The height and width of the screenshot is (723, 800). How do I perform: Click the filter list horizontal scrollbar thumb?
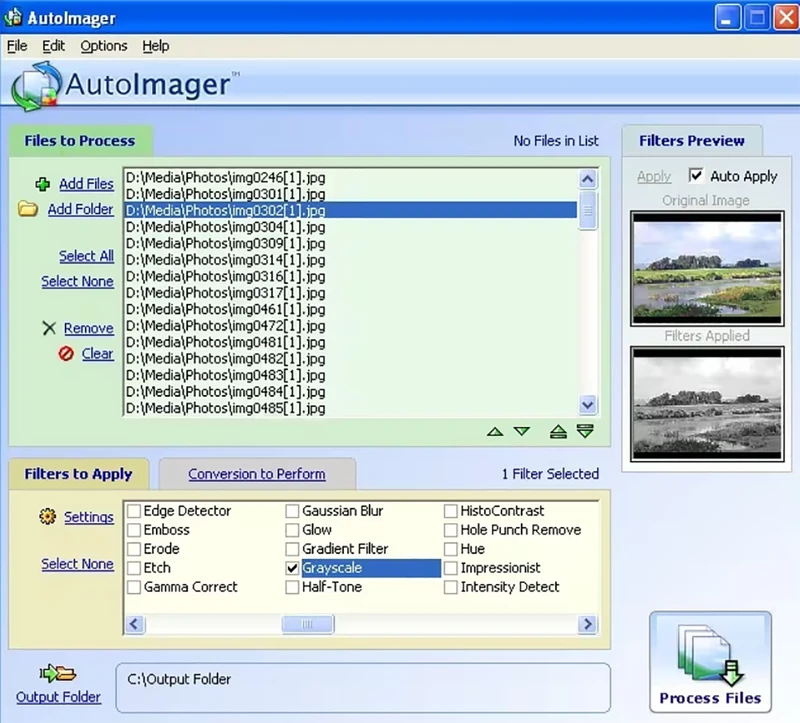pos(308,624)
